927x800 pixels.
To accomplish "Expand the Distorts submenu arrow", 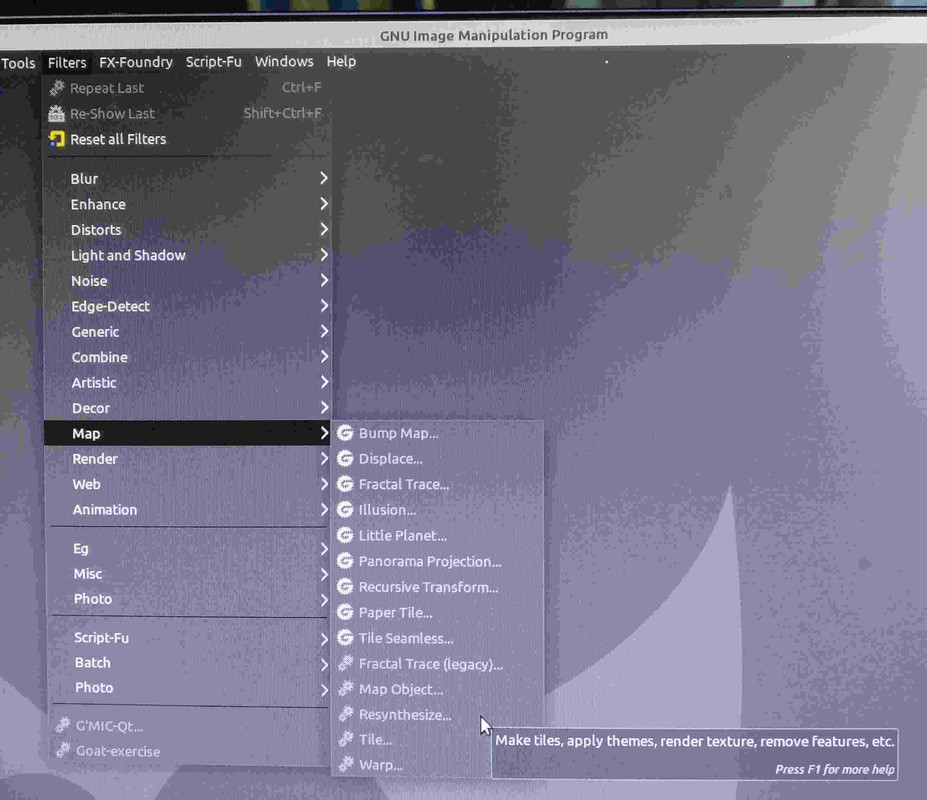I will 323,229.
